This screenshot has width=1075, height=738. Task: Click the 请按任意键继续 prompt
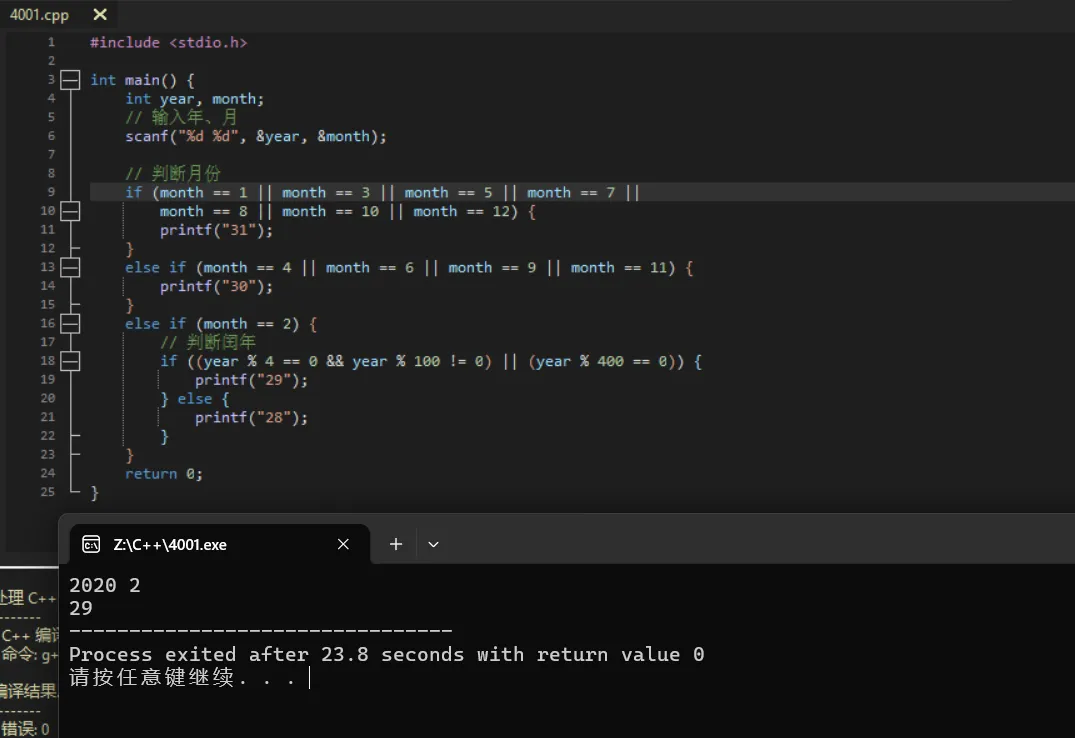tap(182, 678)
